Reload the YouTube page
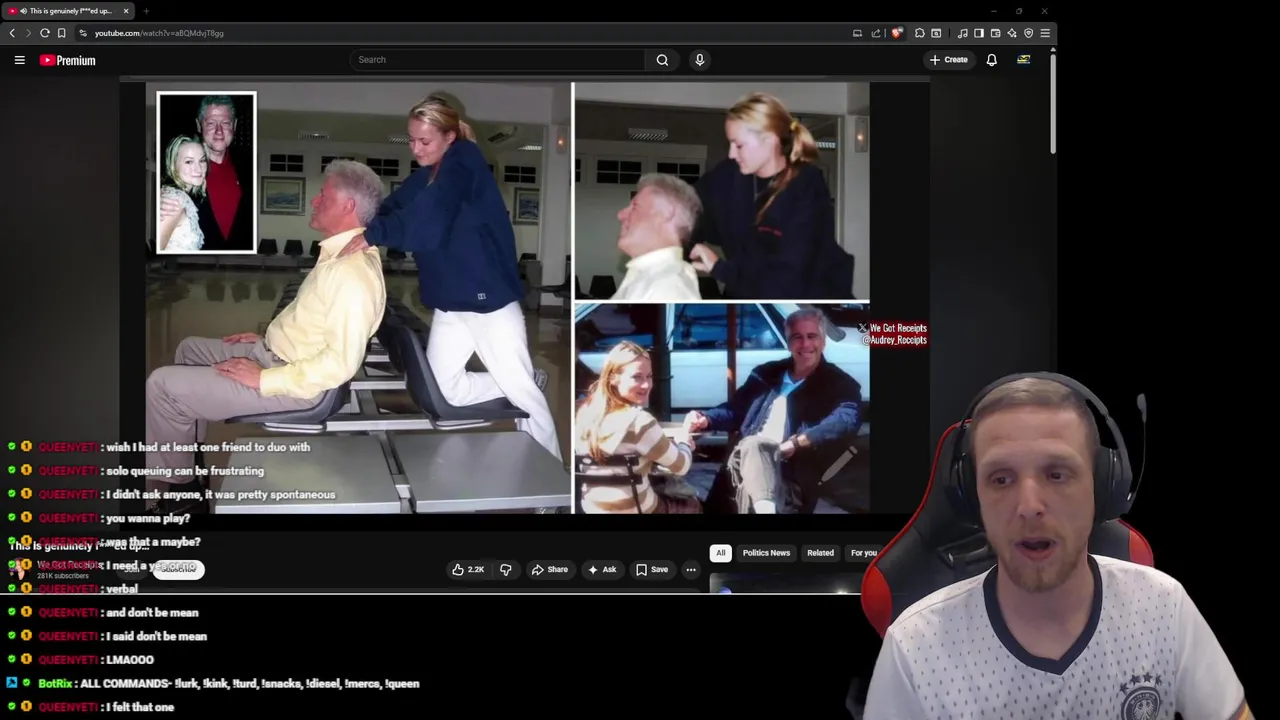 tap(45, 33)
